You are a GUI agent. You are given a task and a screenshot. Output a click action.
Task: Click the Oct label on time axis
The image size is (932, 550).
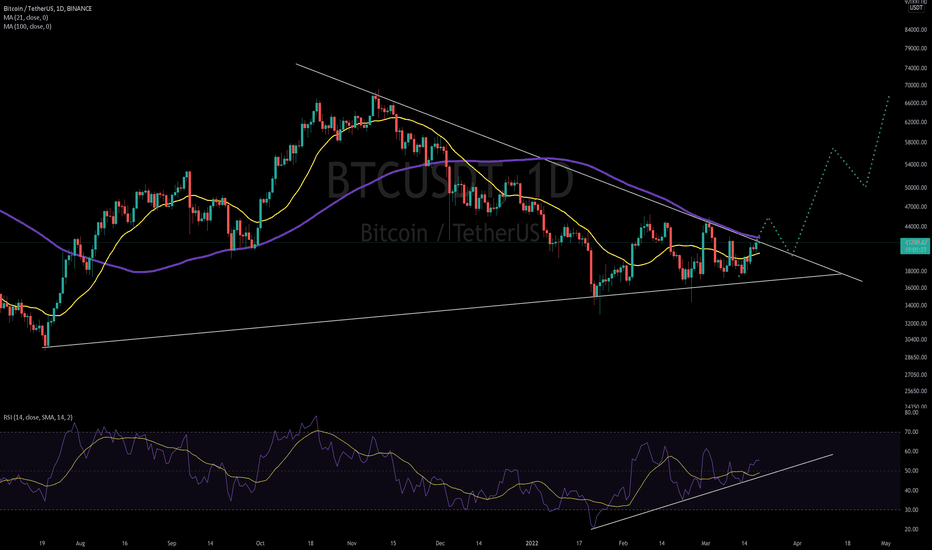(x=260, y=543)
